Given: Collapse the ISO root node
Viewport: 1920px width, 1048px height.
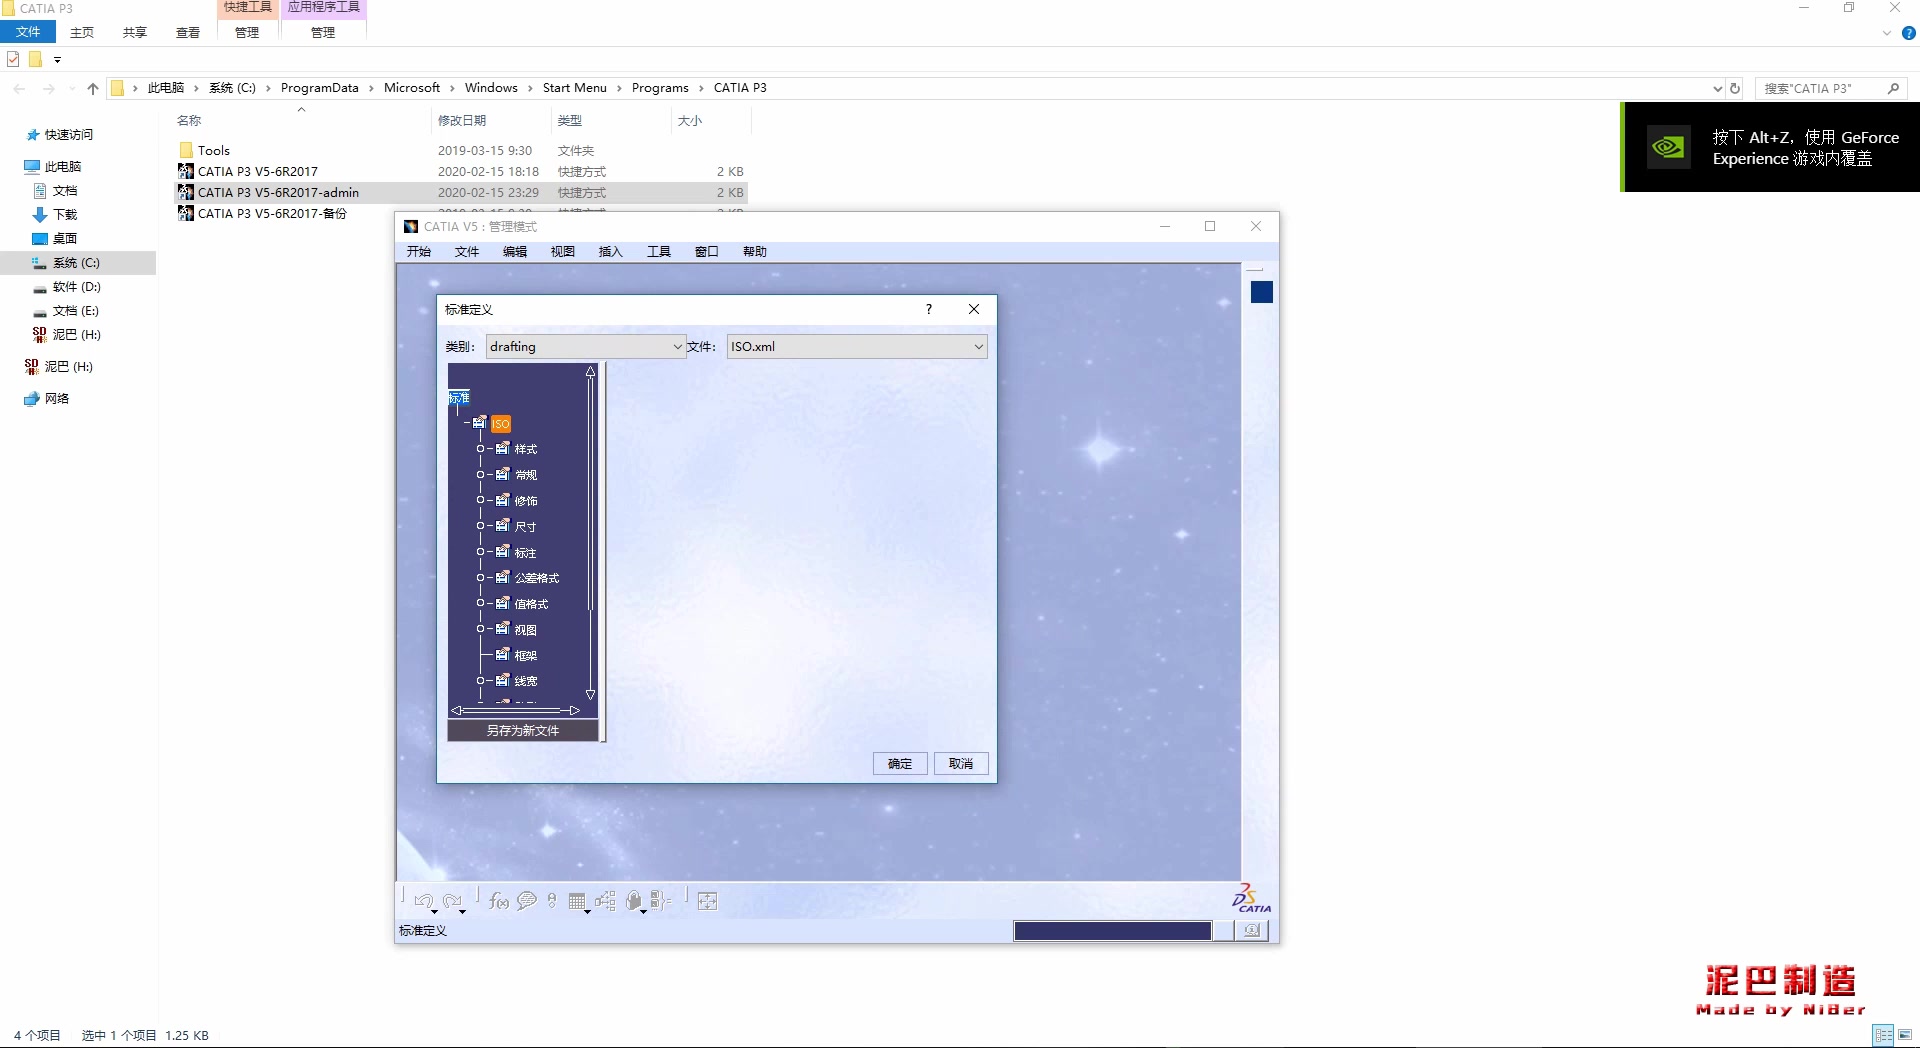Looking at the screenshot, I should [x=467, y=423].
